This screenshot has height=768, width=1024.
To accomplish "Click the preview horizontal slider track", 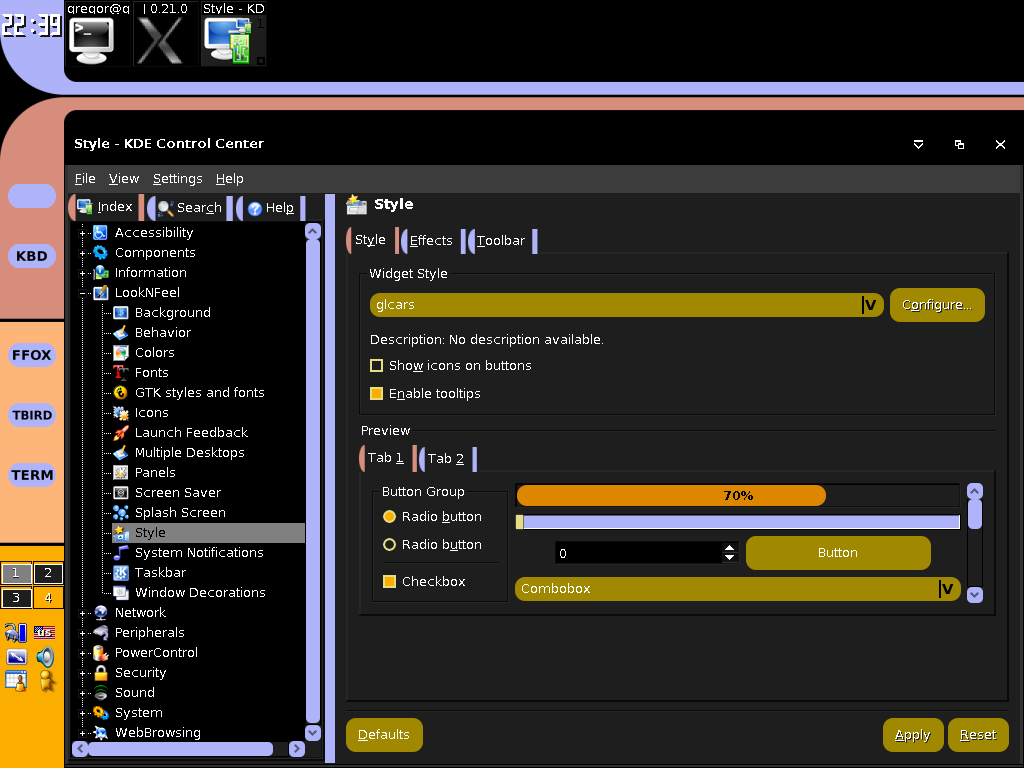I will (x=738, y=522).
